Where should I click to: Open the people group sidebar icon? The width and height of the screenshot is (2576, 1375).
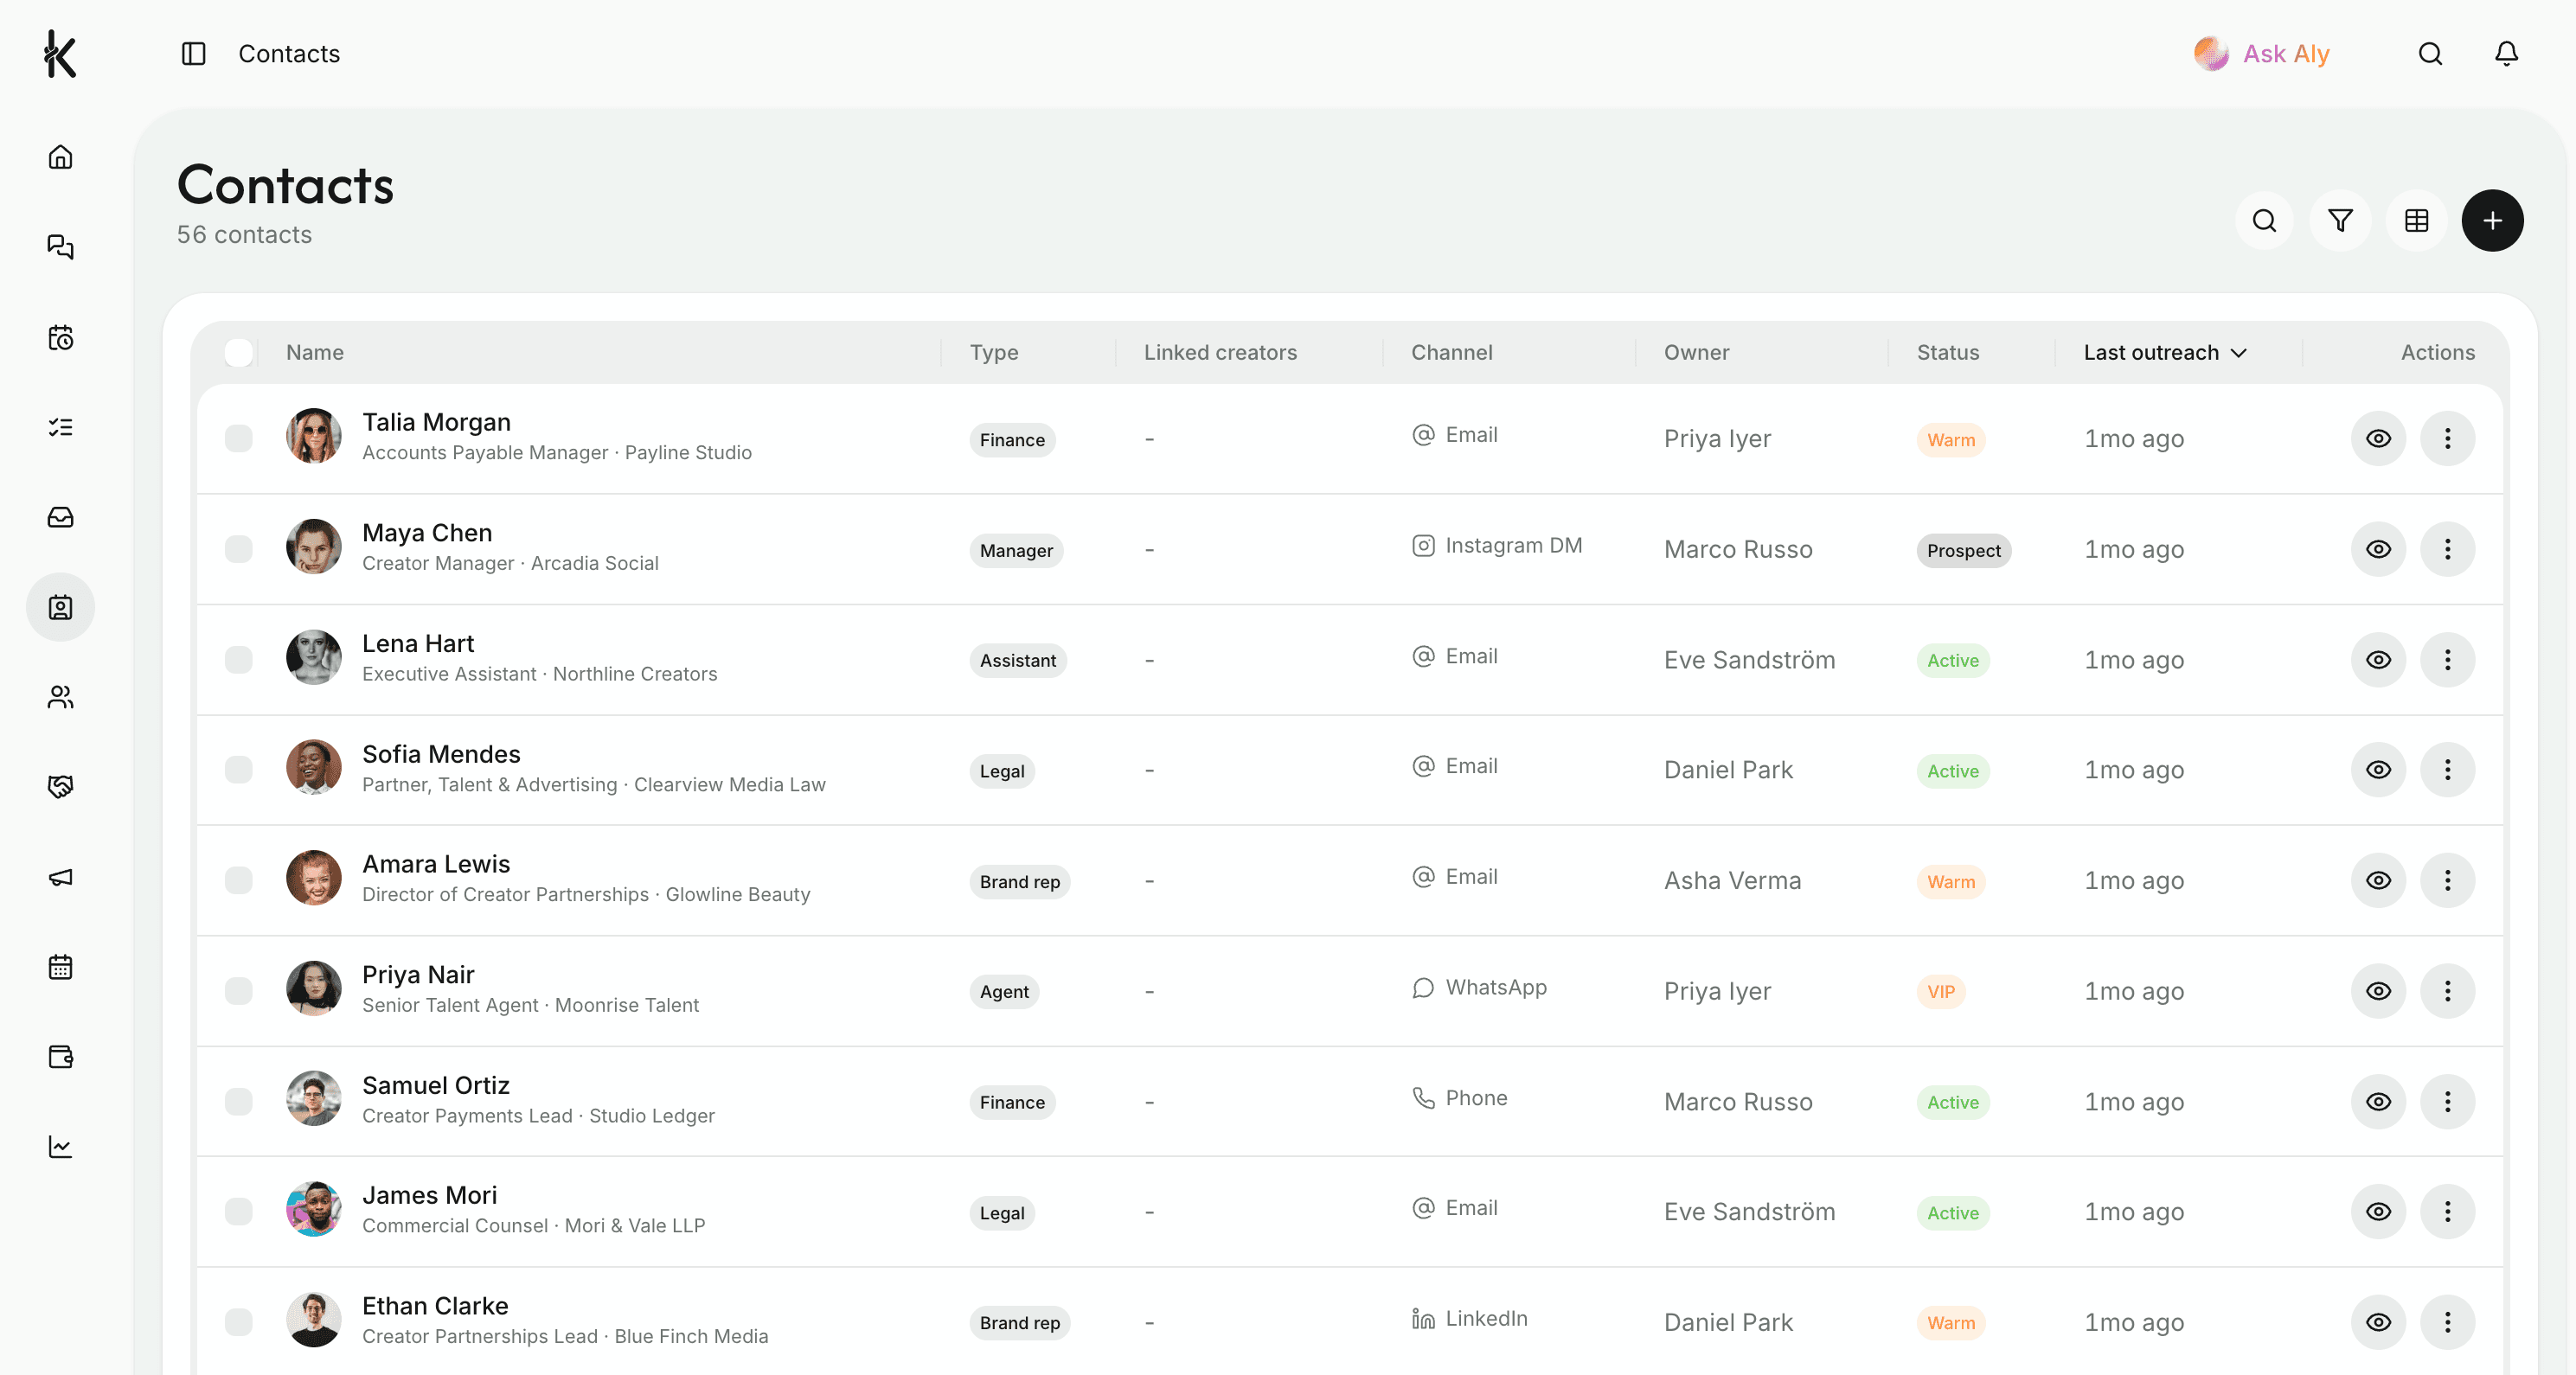pos(61,697)
